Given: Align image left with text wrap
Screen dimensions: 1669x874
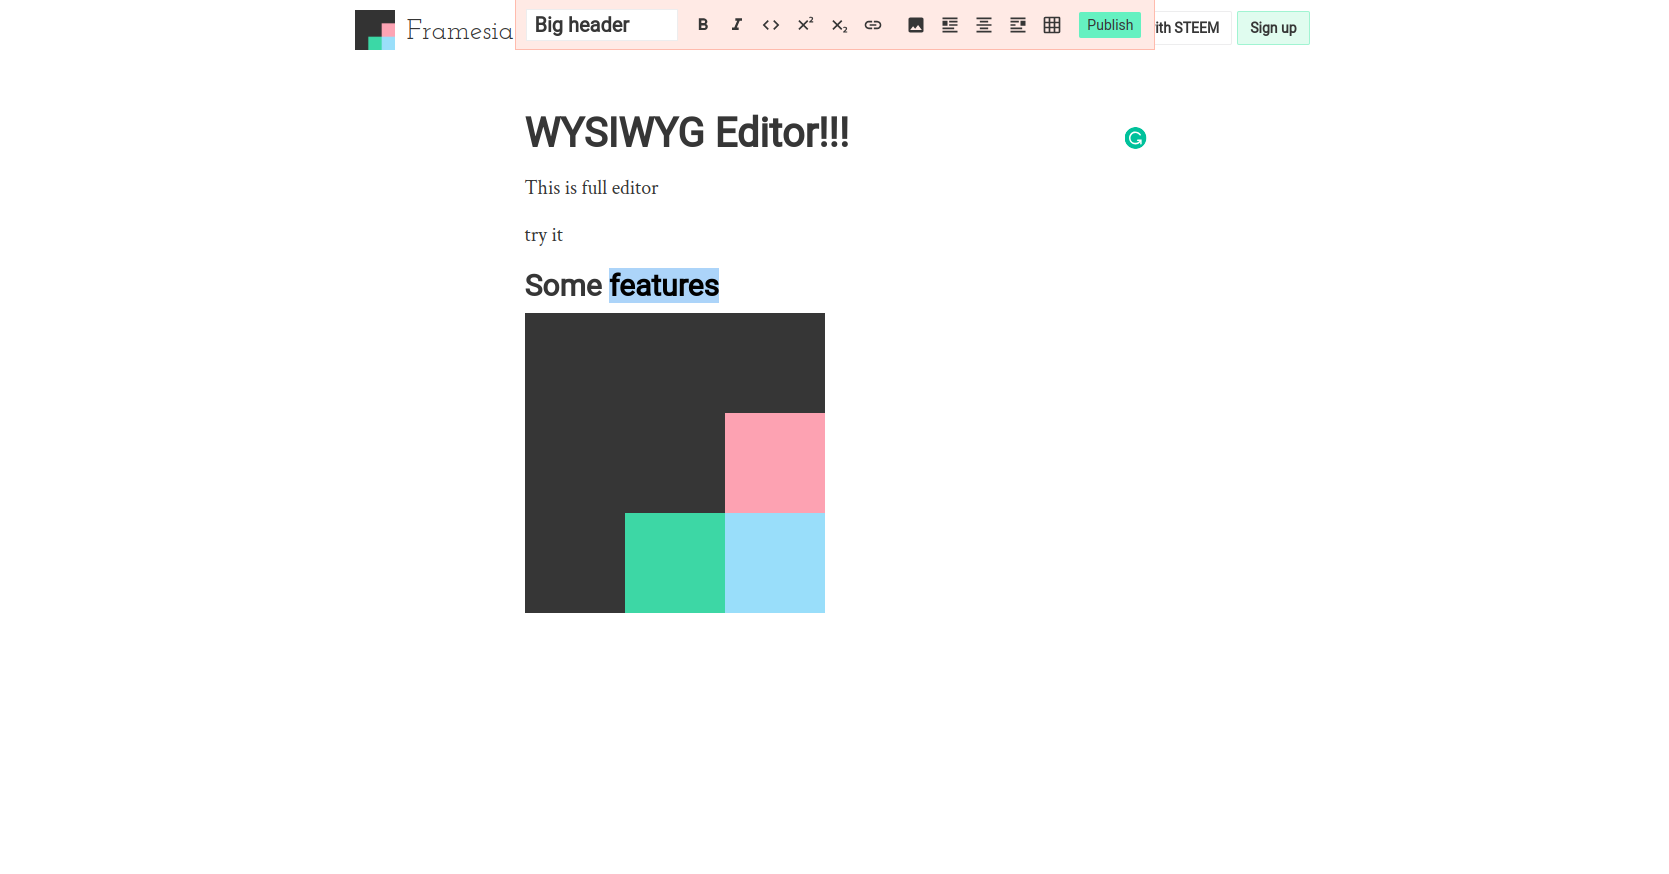Looking at the screenshot, I should 950,25.
